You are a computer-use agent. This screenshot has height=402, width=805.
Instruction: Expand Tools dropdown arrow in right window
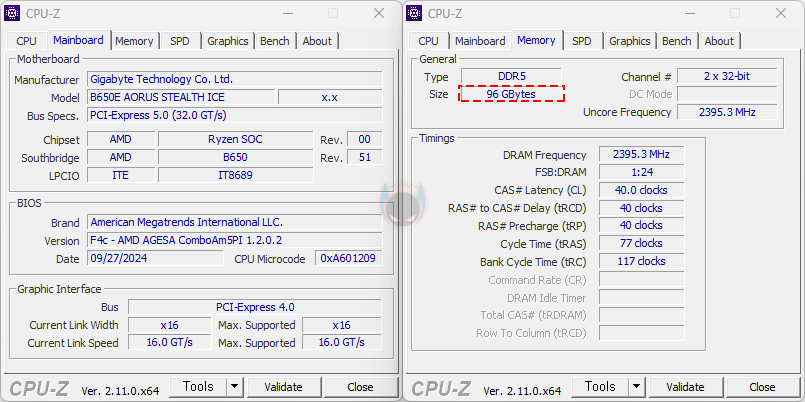[637, 387]
